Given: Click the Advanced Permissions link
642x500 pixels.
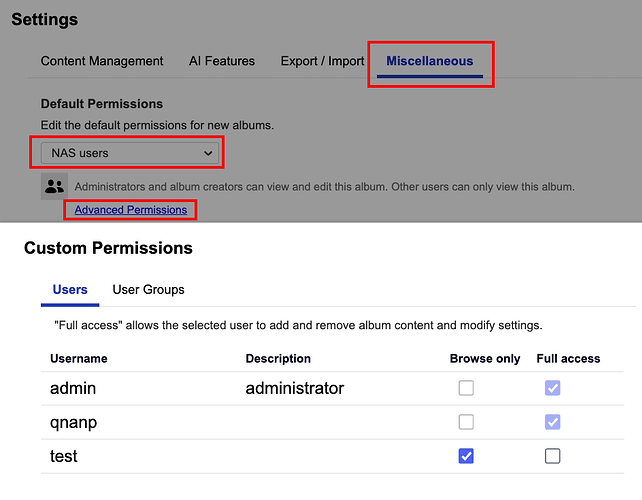Looking at the screenshot, I should [x=131, y=210].
